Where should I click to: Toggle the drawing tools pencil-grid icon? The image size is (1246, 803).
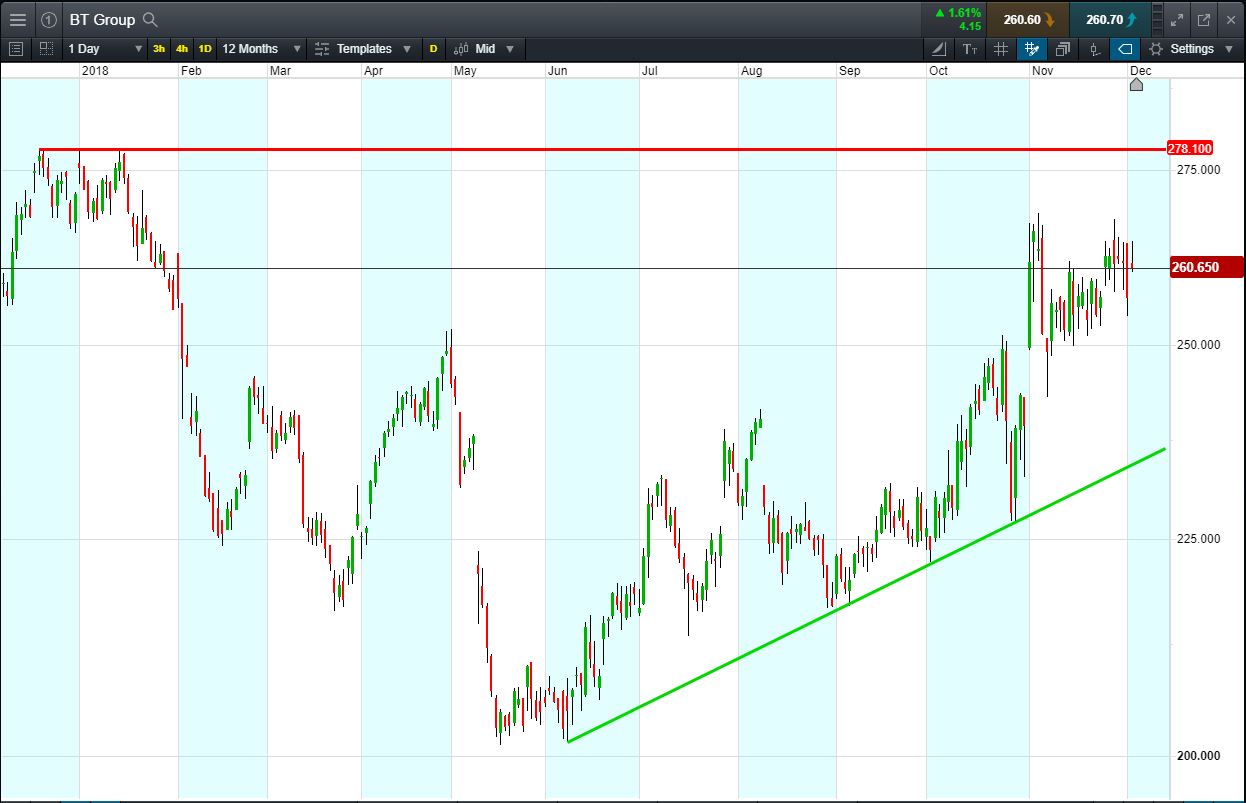pos(1031,48)
